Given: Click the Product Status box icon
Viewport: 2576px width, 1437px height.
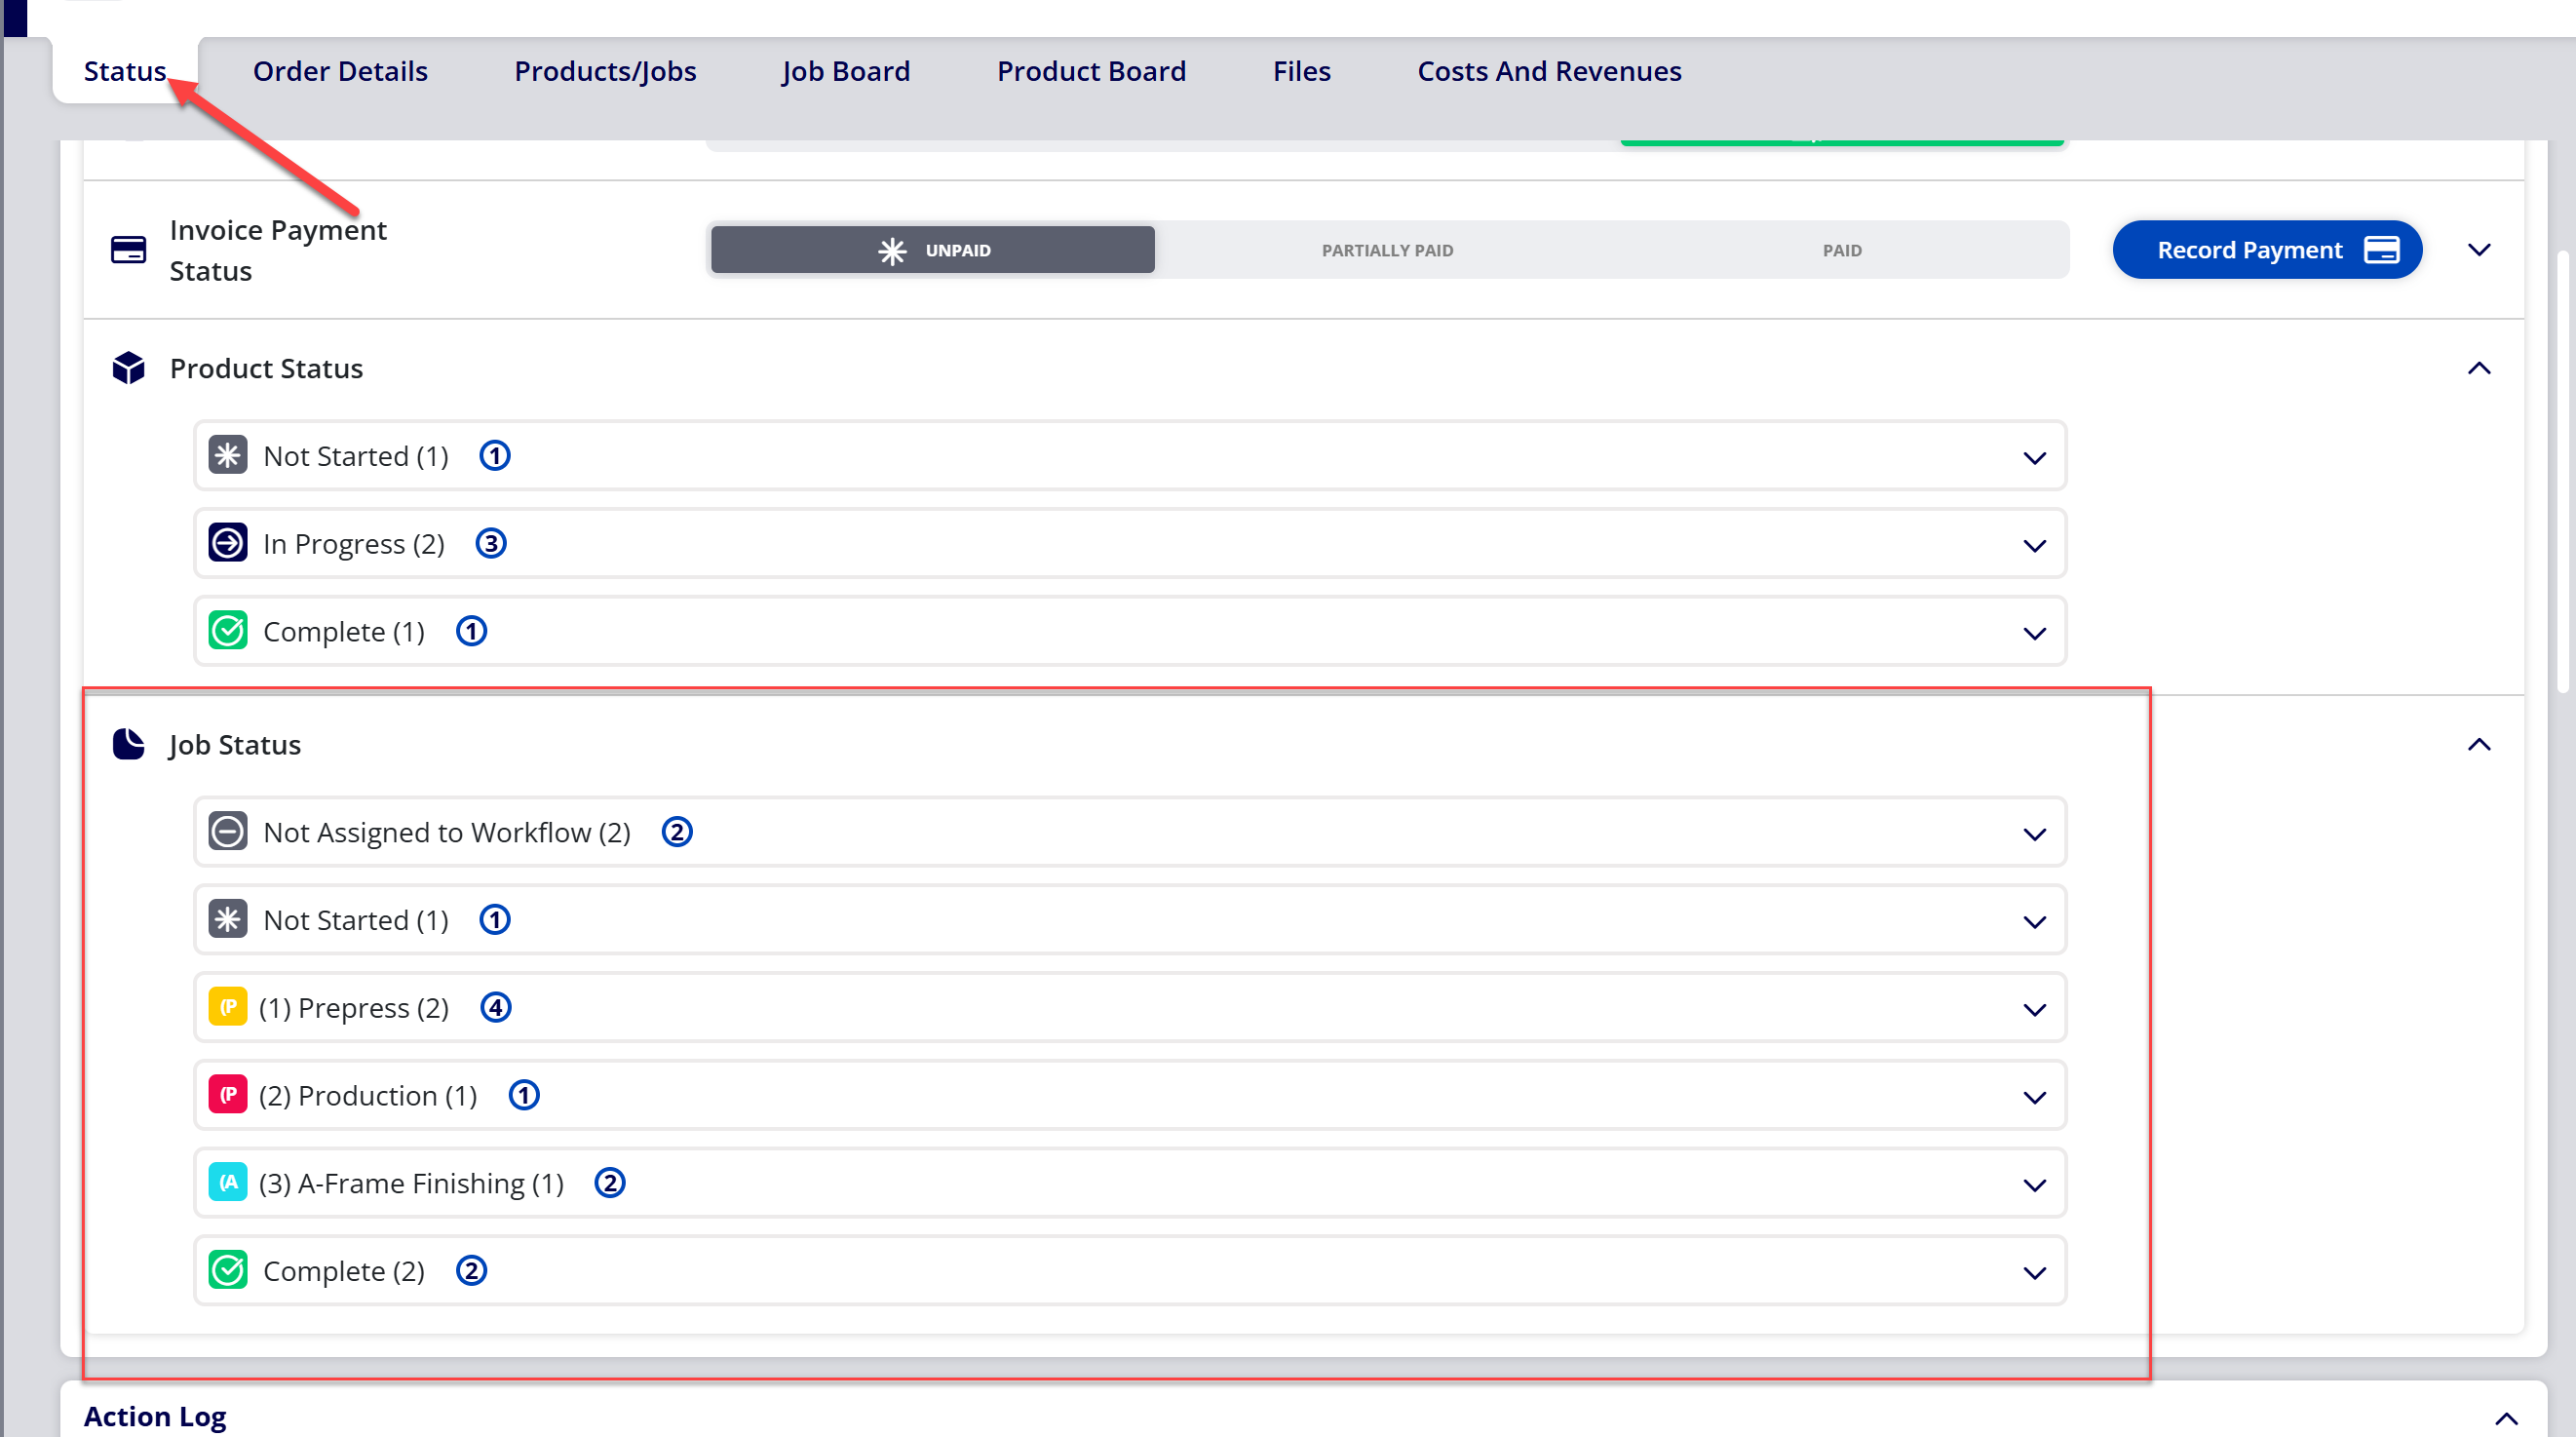Looking at the screenshot, I should pyautogui.click(x=128, y=368).
